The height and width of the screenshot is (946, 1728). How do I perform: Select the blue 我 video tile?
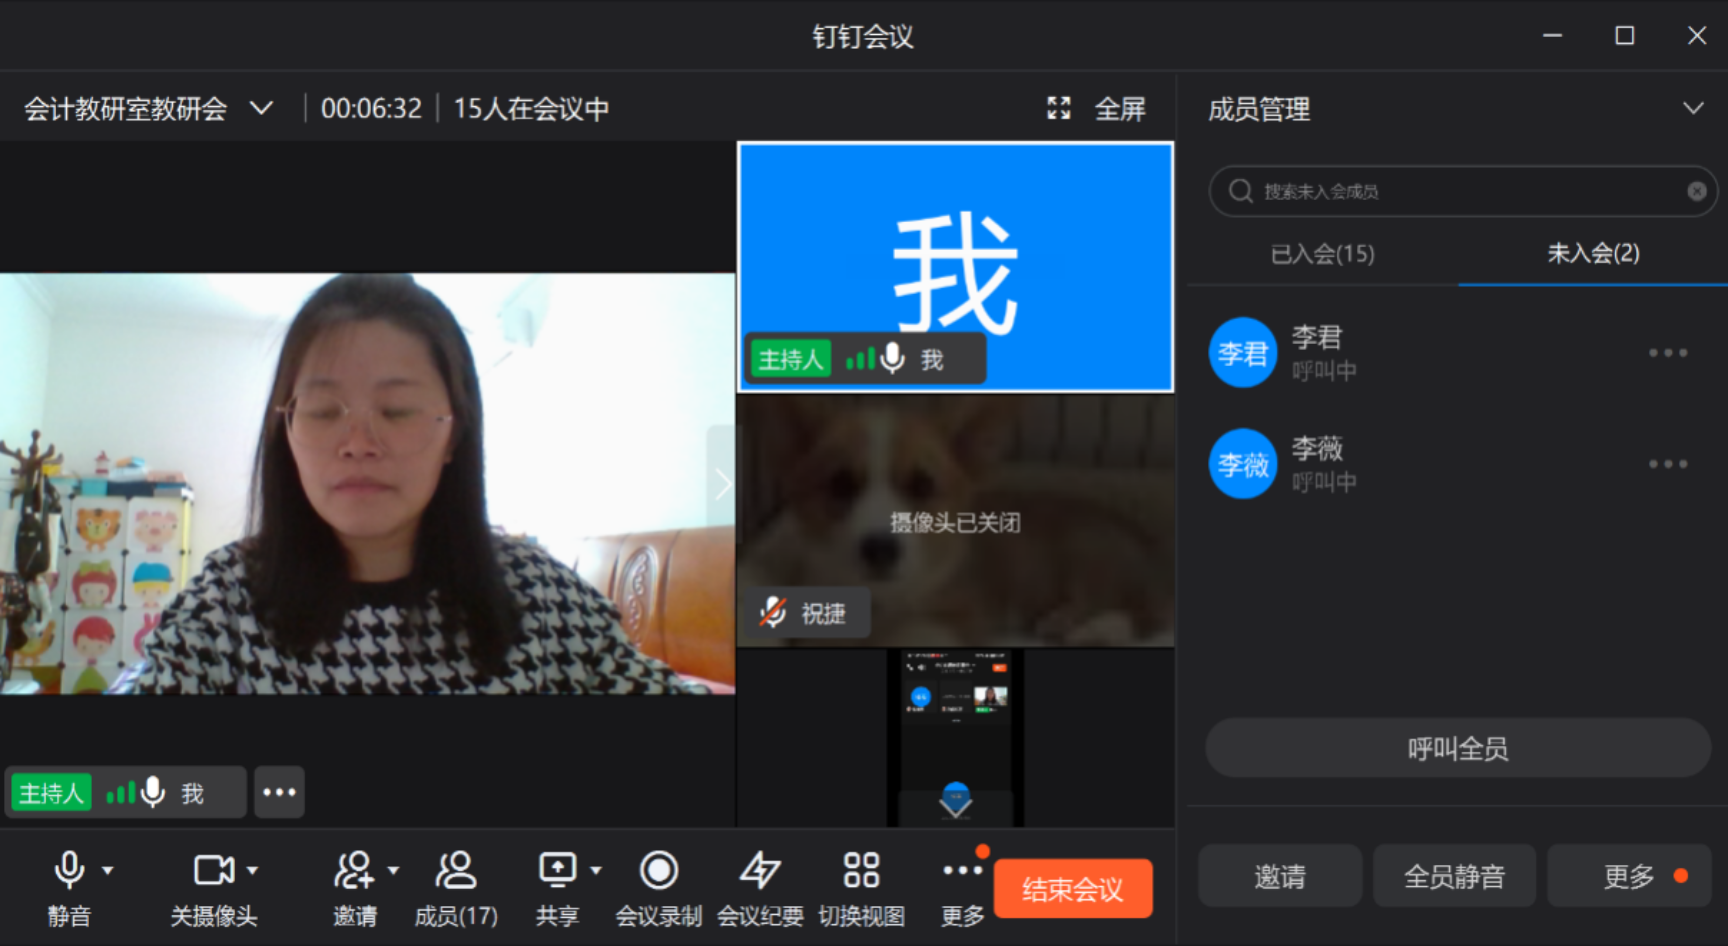pos(955,267)
